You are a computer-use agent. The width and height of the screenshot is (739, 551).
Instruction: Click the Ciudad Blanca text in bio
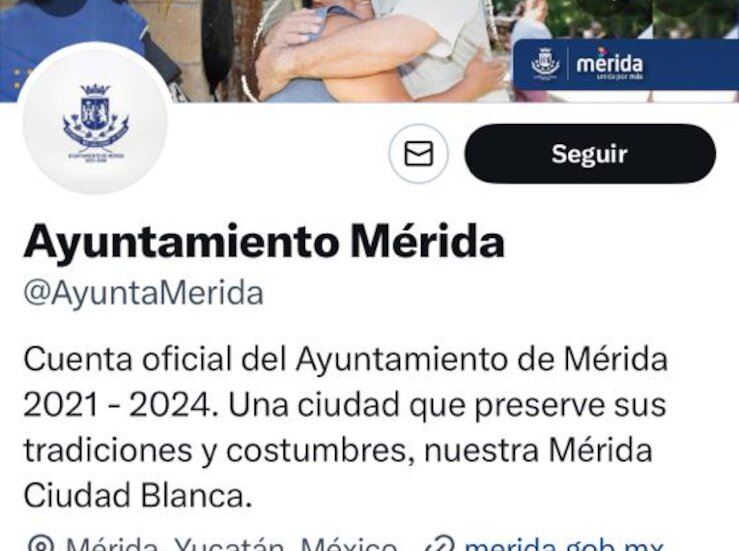[x=135, y=496]
